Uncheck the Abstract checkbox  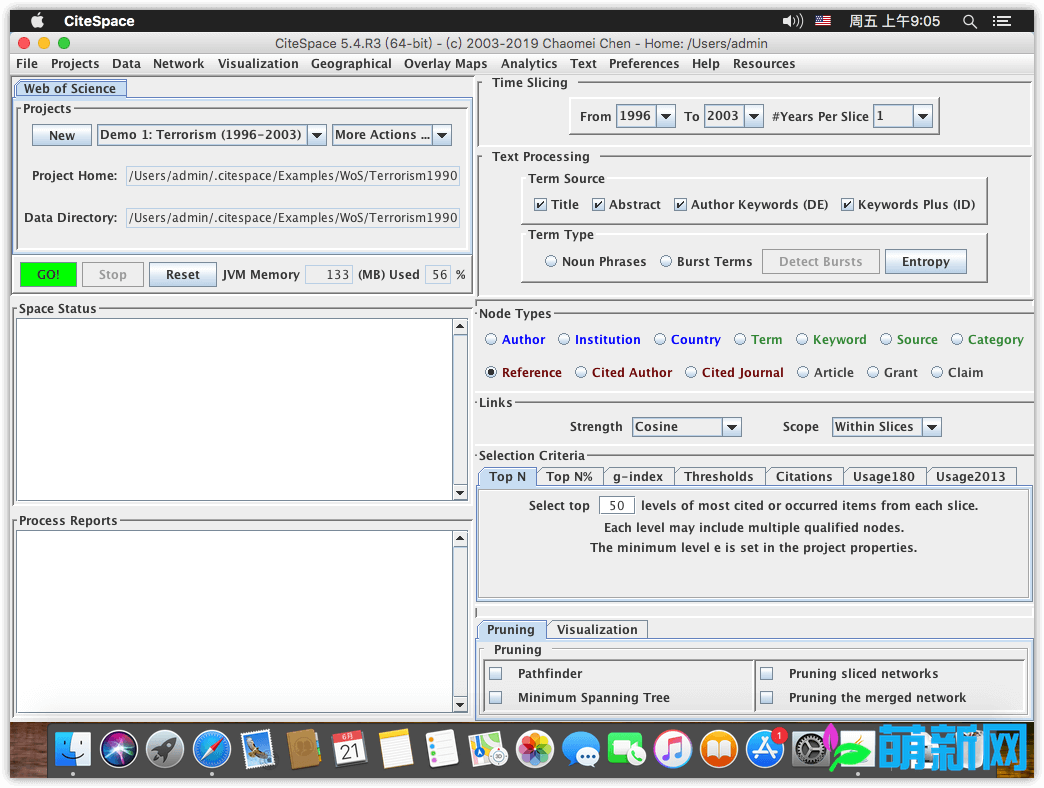coord(599,204)
